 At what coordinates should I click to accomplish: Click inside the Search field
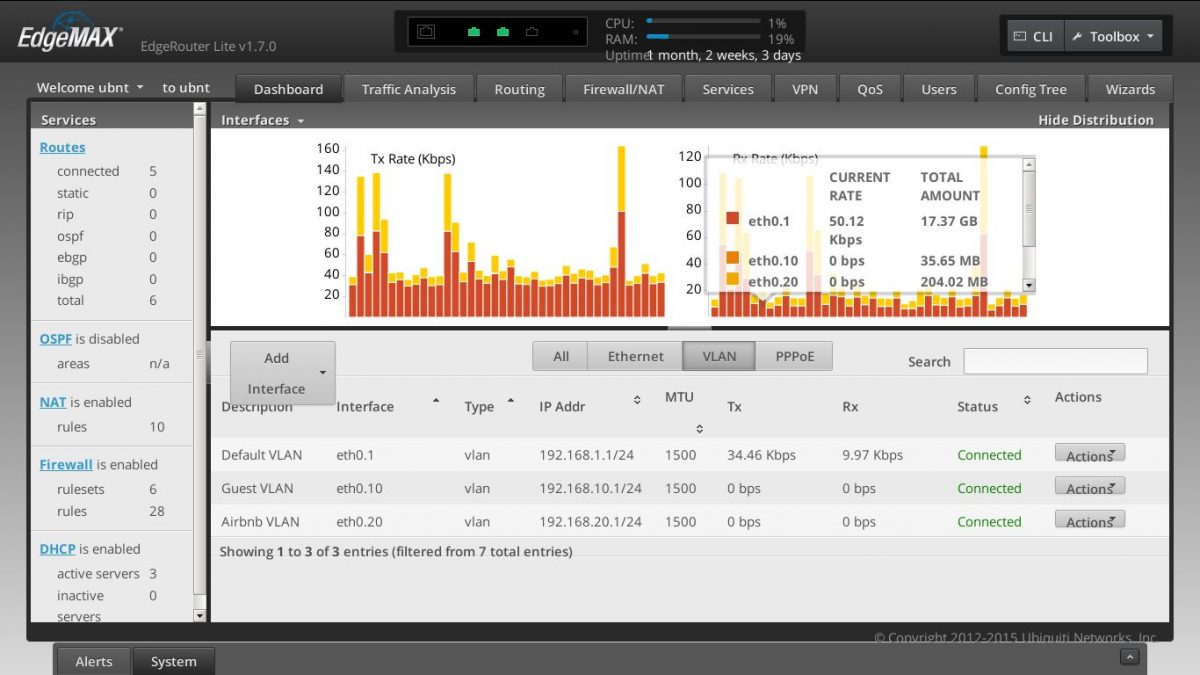coord(1054,361)
